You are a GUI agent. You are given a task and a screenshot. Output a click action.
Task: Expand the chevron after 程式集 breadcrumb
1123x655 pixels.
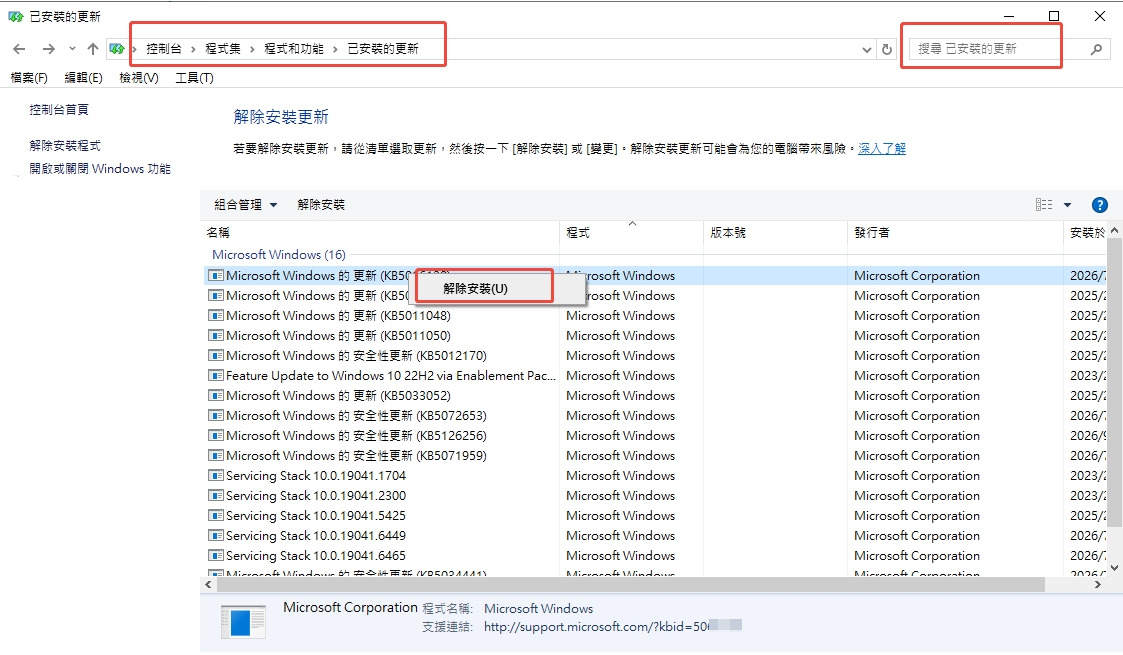[x=252, y=49]
